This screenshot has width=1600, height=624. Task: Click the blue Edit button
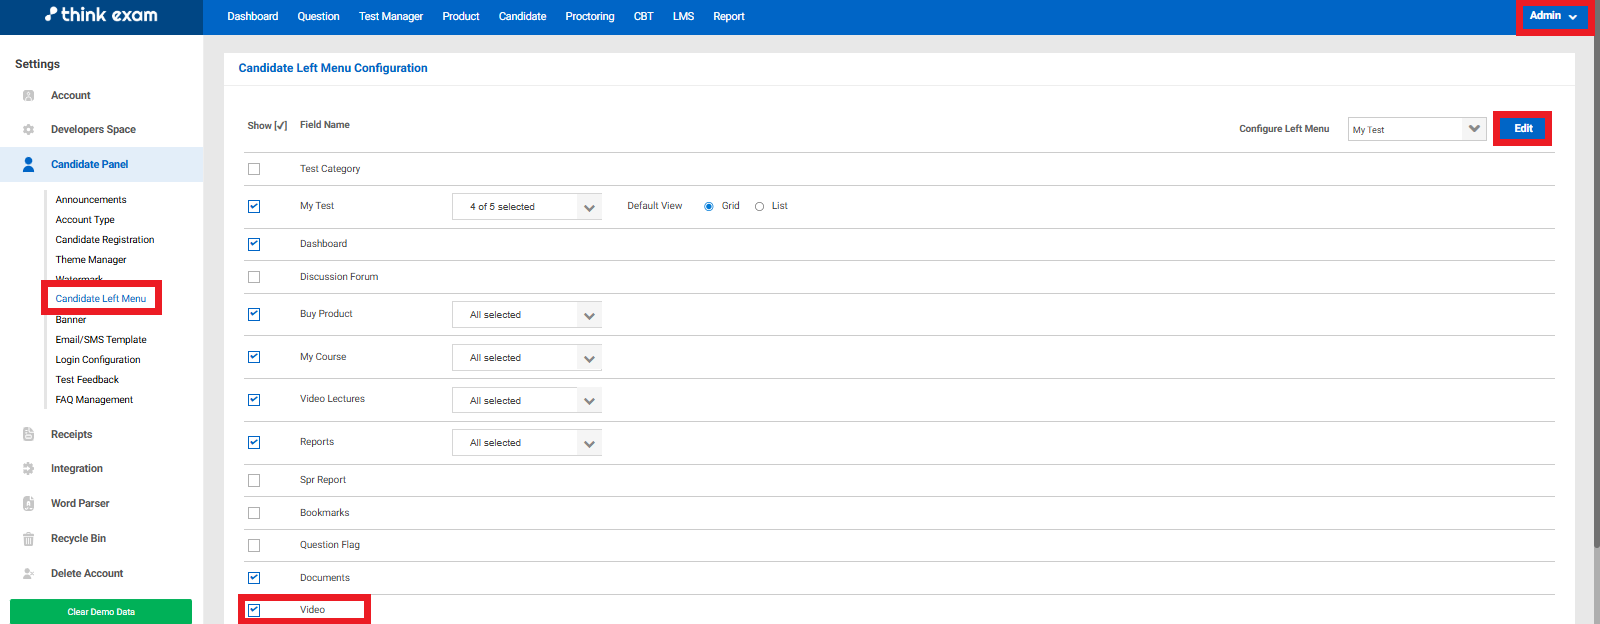(x=1522, y=129)
